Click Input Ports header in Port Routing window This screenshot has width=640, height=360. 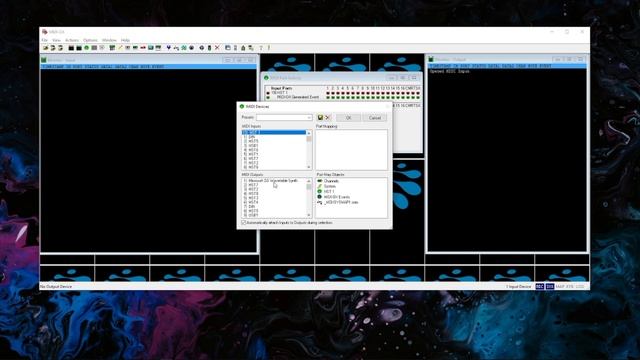(282, 88)
